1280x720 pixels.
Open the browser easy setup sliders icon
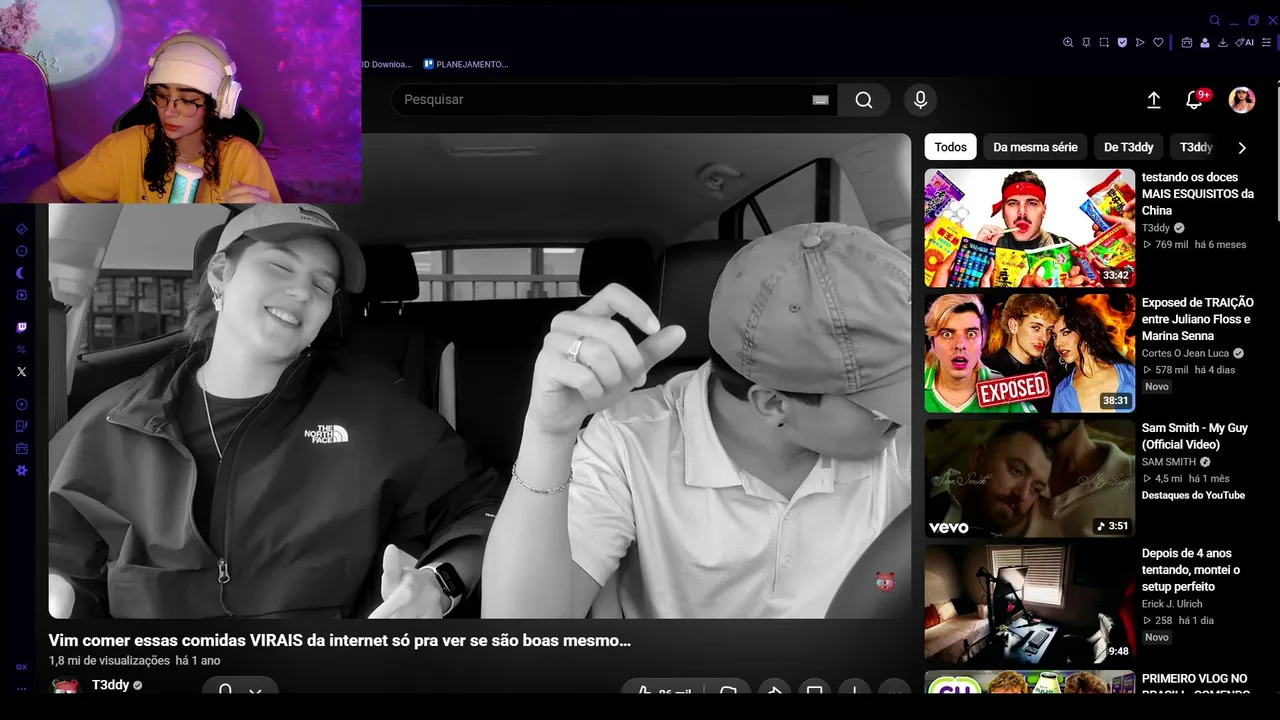point(1268,43)
